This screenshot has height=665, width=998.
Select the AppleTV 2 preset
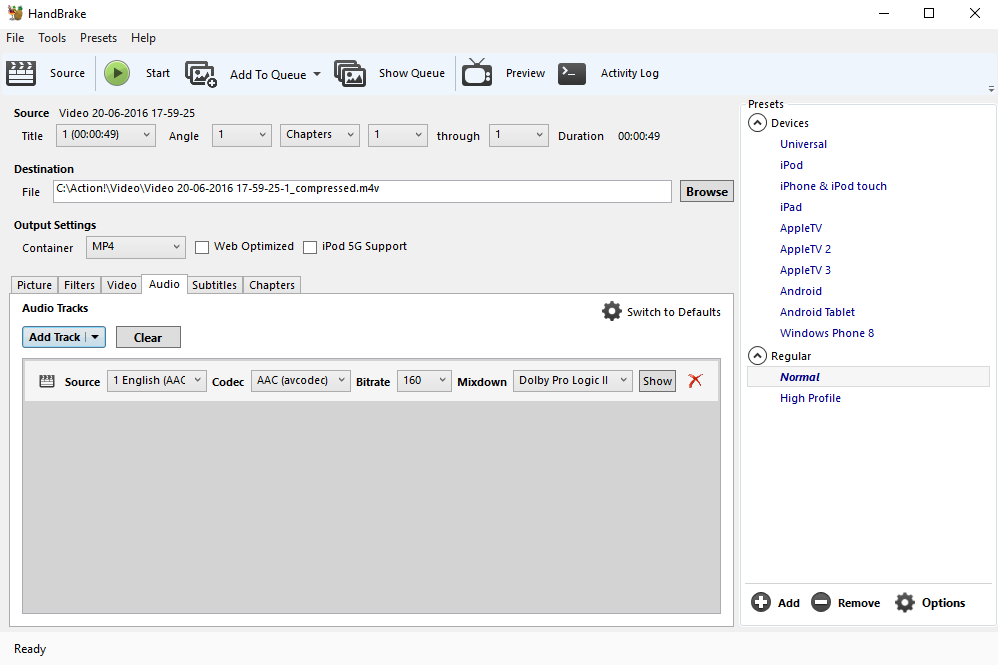click(805, 249)
